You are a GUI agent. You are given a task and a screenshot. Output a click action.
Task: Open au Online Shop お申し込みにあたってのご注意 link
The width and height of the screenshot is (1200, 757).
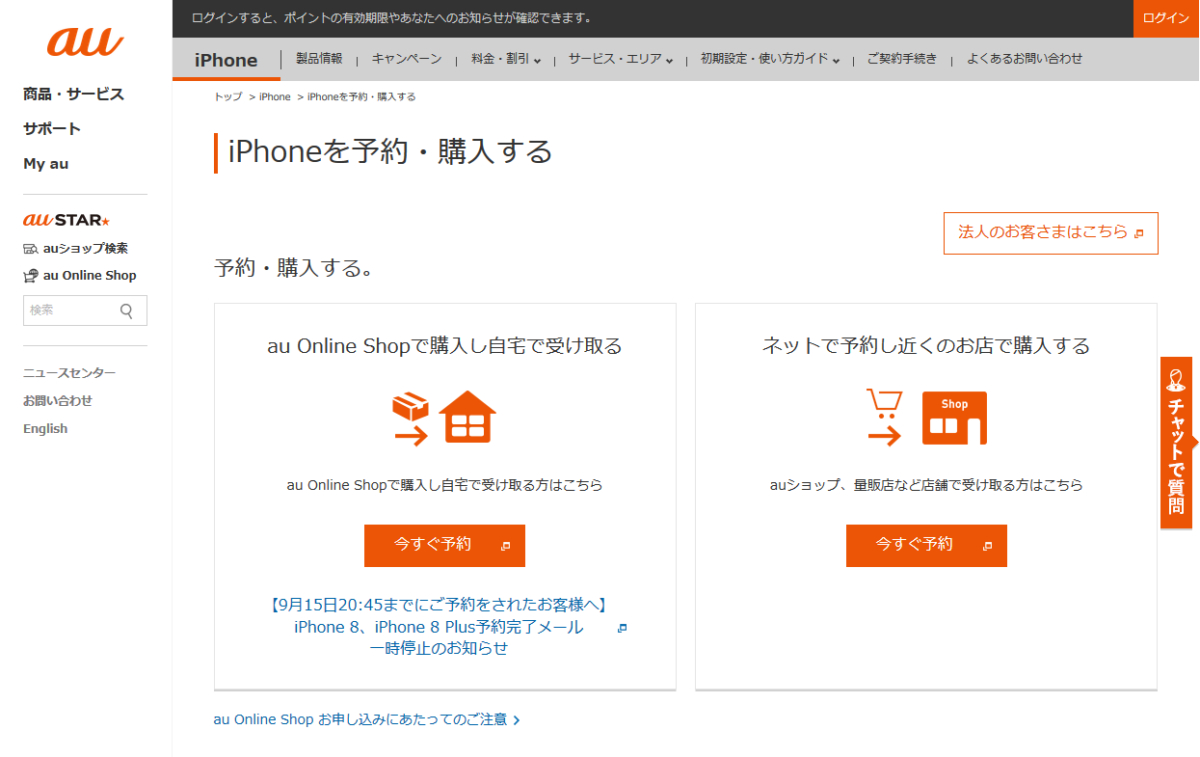click(x=366, y=719)
